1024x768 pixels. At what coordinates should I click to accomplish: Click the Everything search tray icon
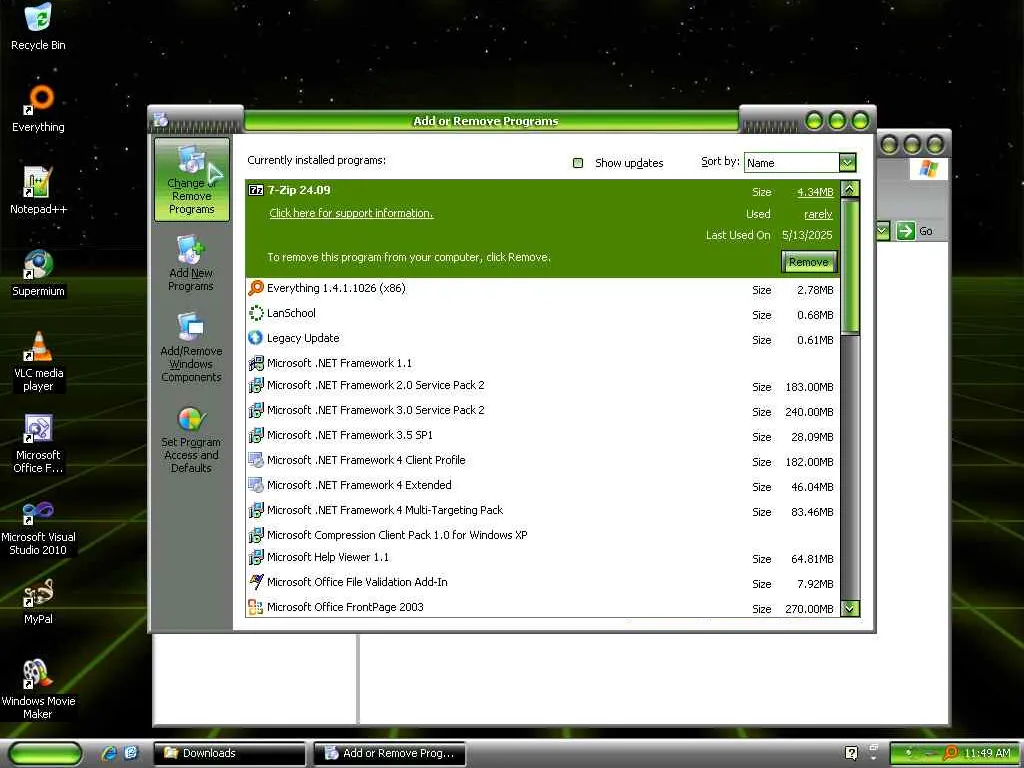pos(951,753)
